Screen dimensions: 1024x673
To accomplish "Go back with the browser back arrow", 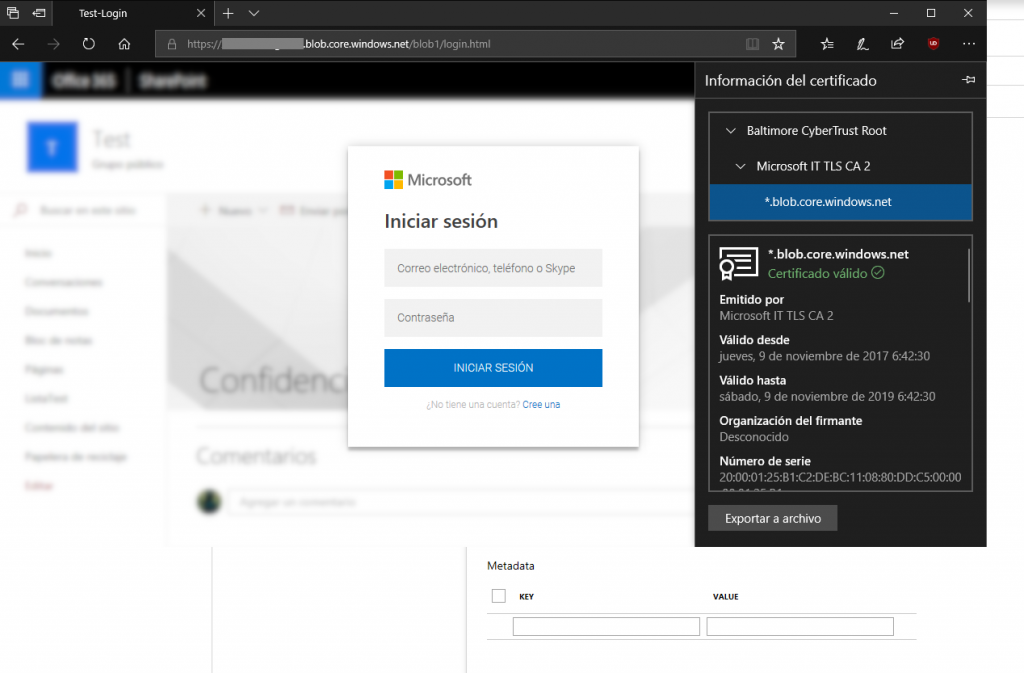I will (18, 44).
